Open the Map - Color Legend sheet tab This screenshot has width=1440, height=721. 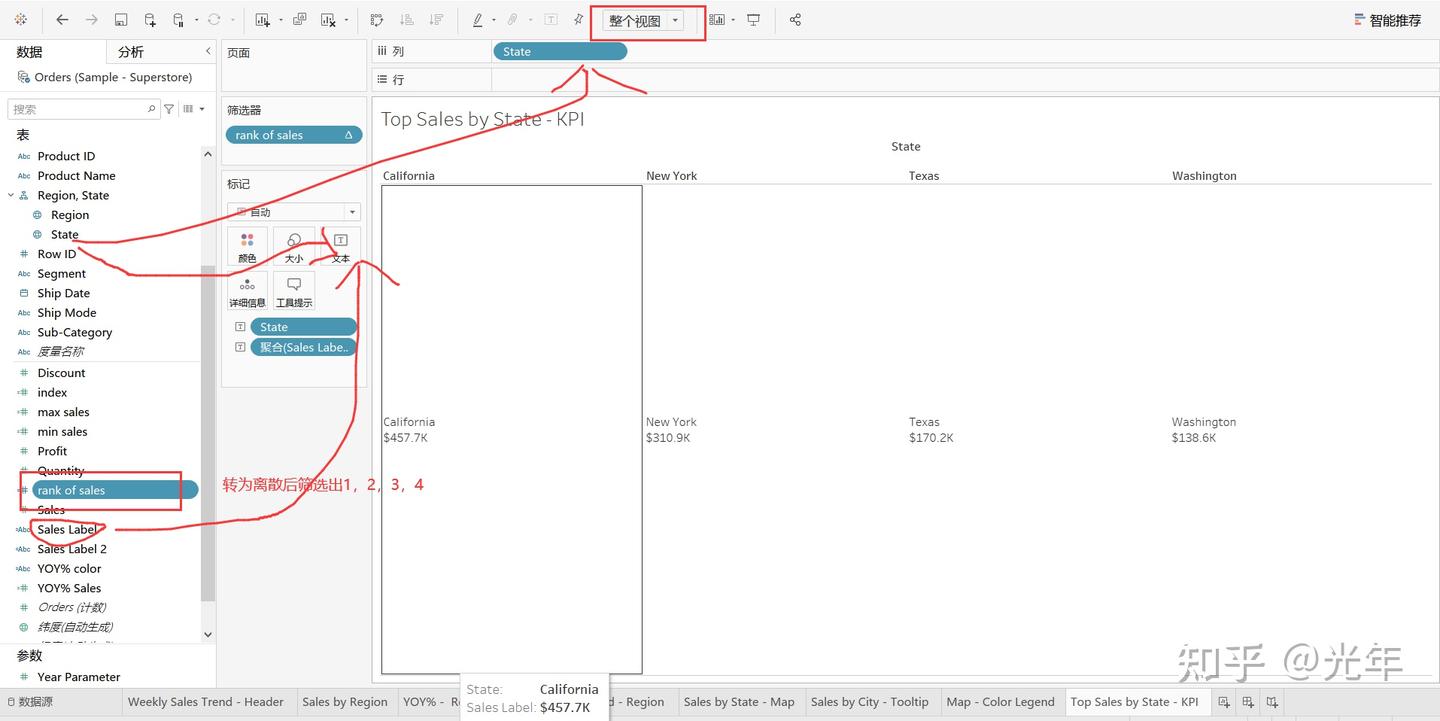(x=1000, y=702)
